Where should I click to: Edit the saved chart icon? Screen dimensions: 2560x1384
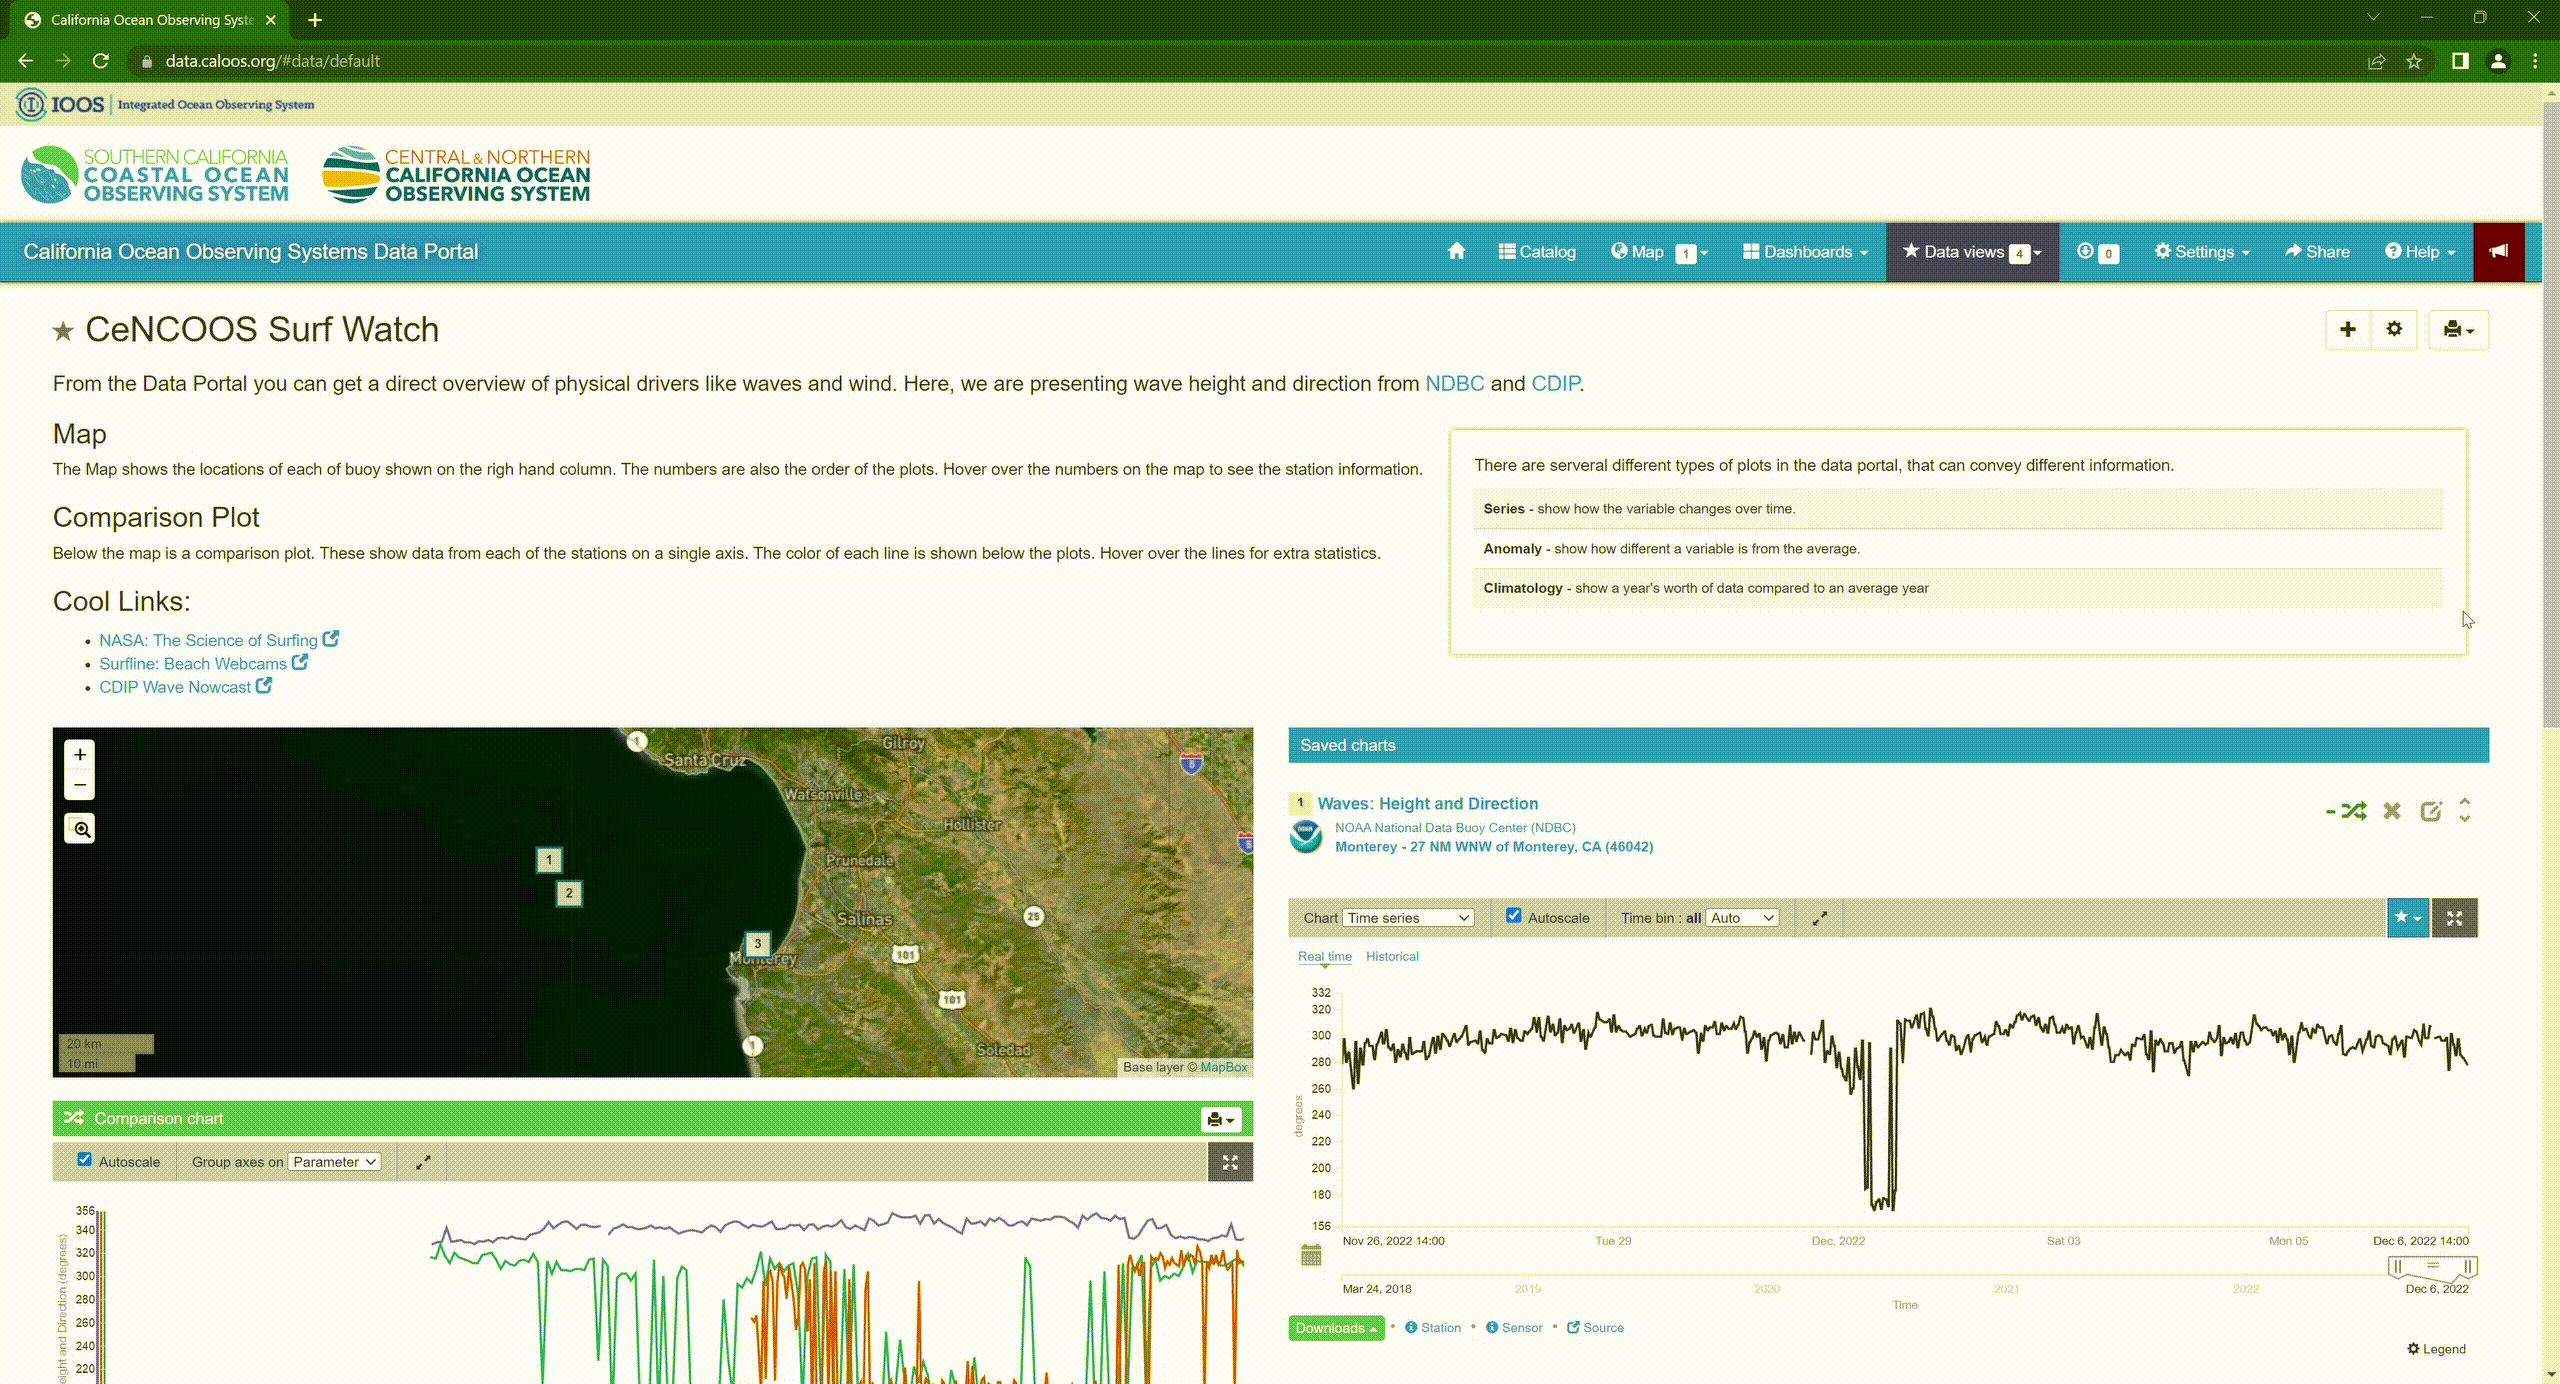(x=2431, y=811)
